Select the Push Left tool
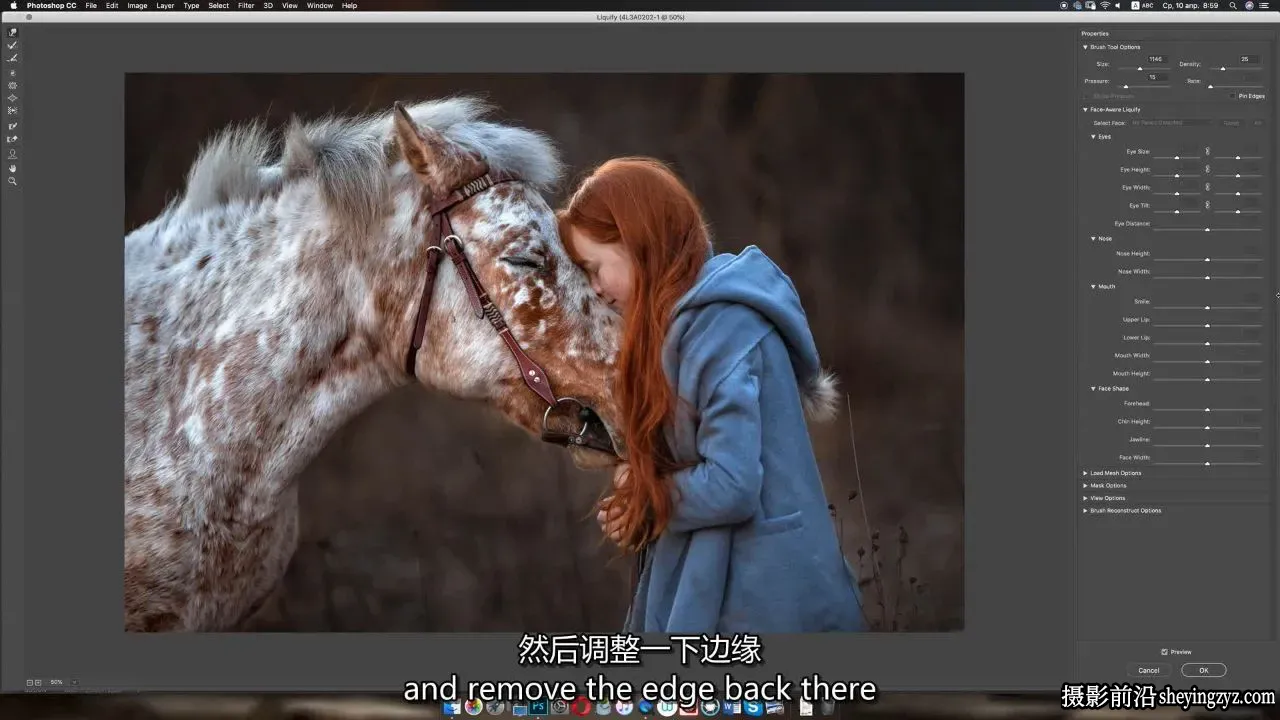Image resolution: width=1280 pixels, height=720 pixels. (x=12, y=111)
